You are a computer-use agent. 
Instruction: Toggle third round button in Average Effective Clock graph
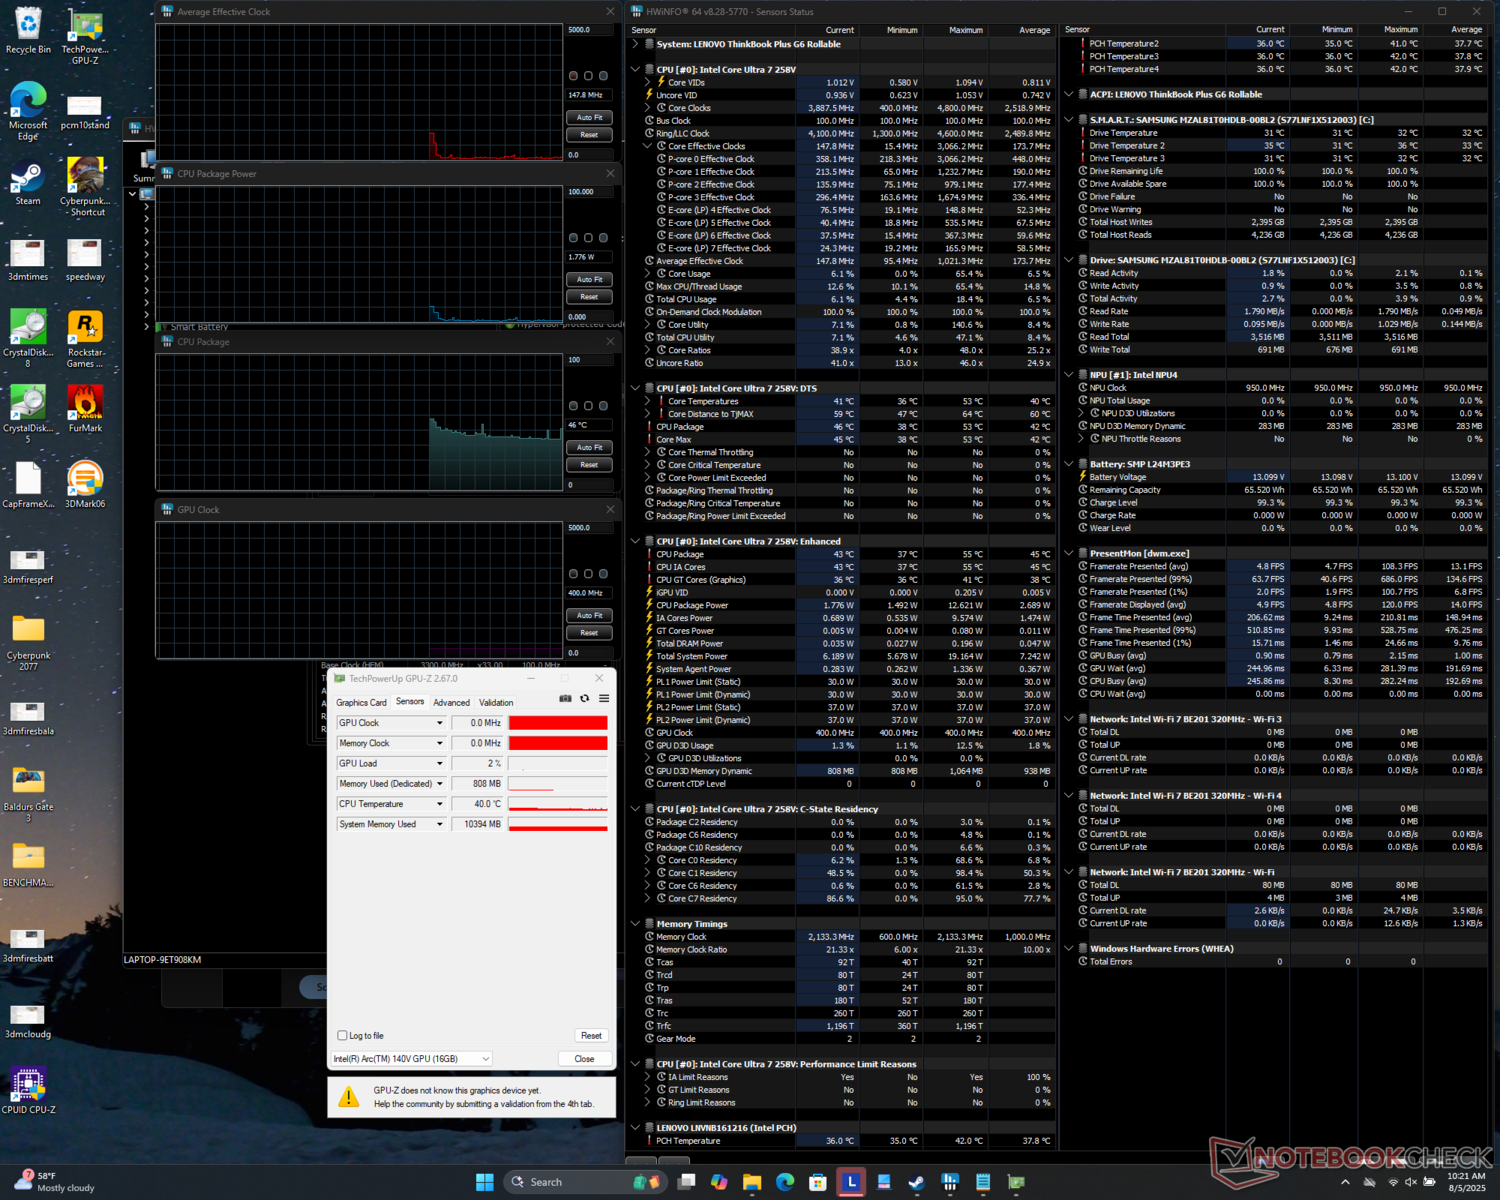(603, 76)
